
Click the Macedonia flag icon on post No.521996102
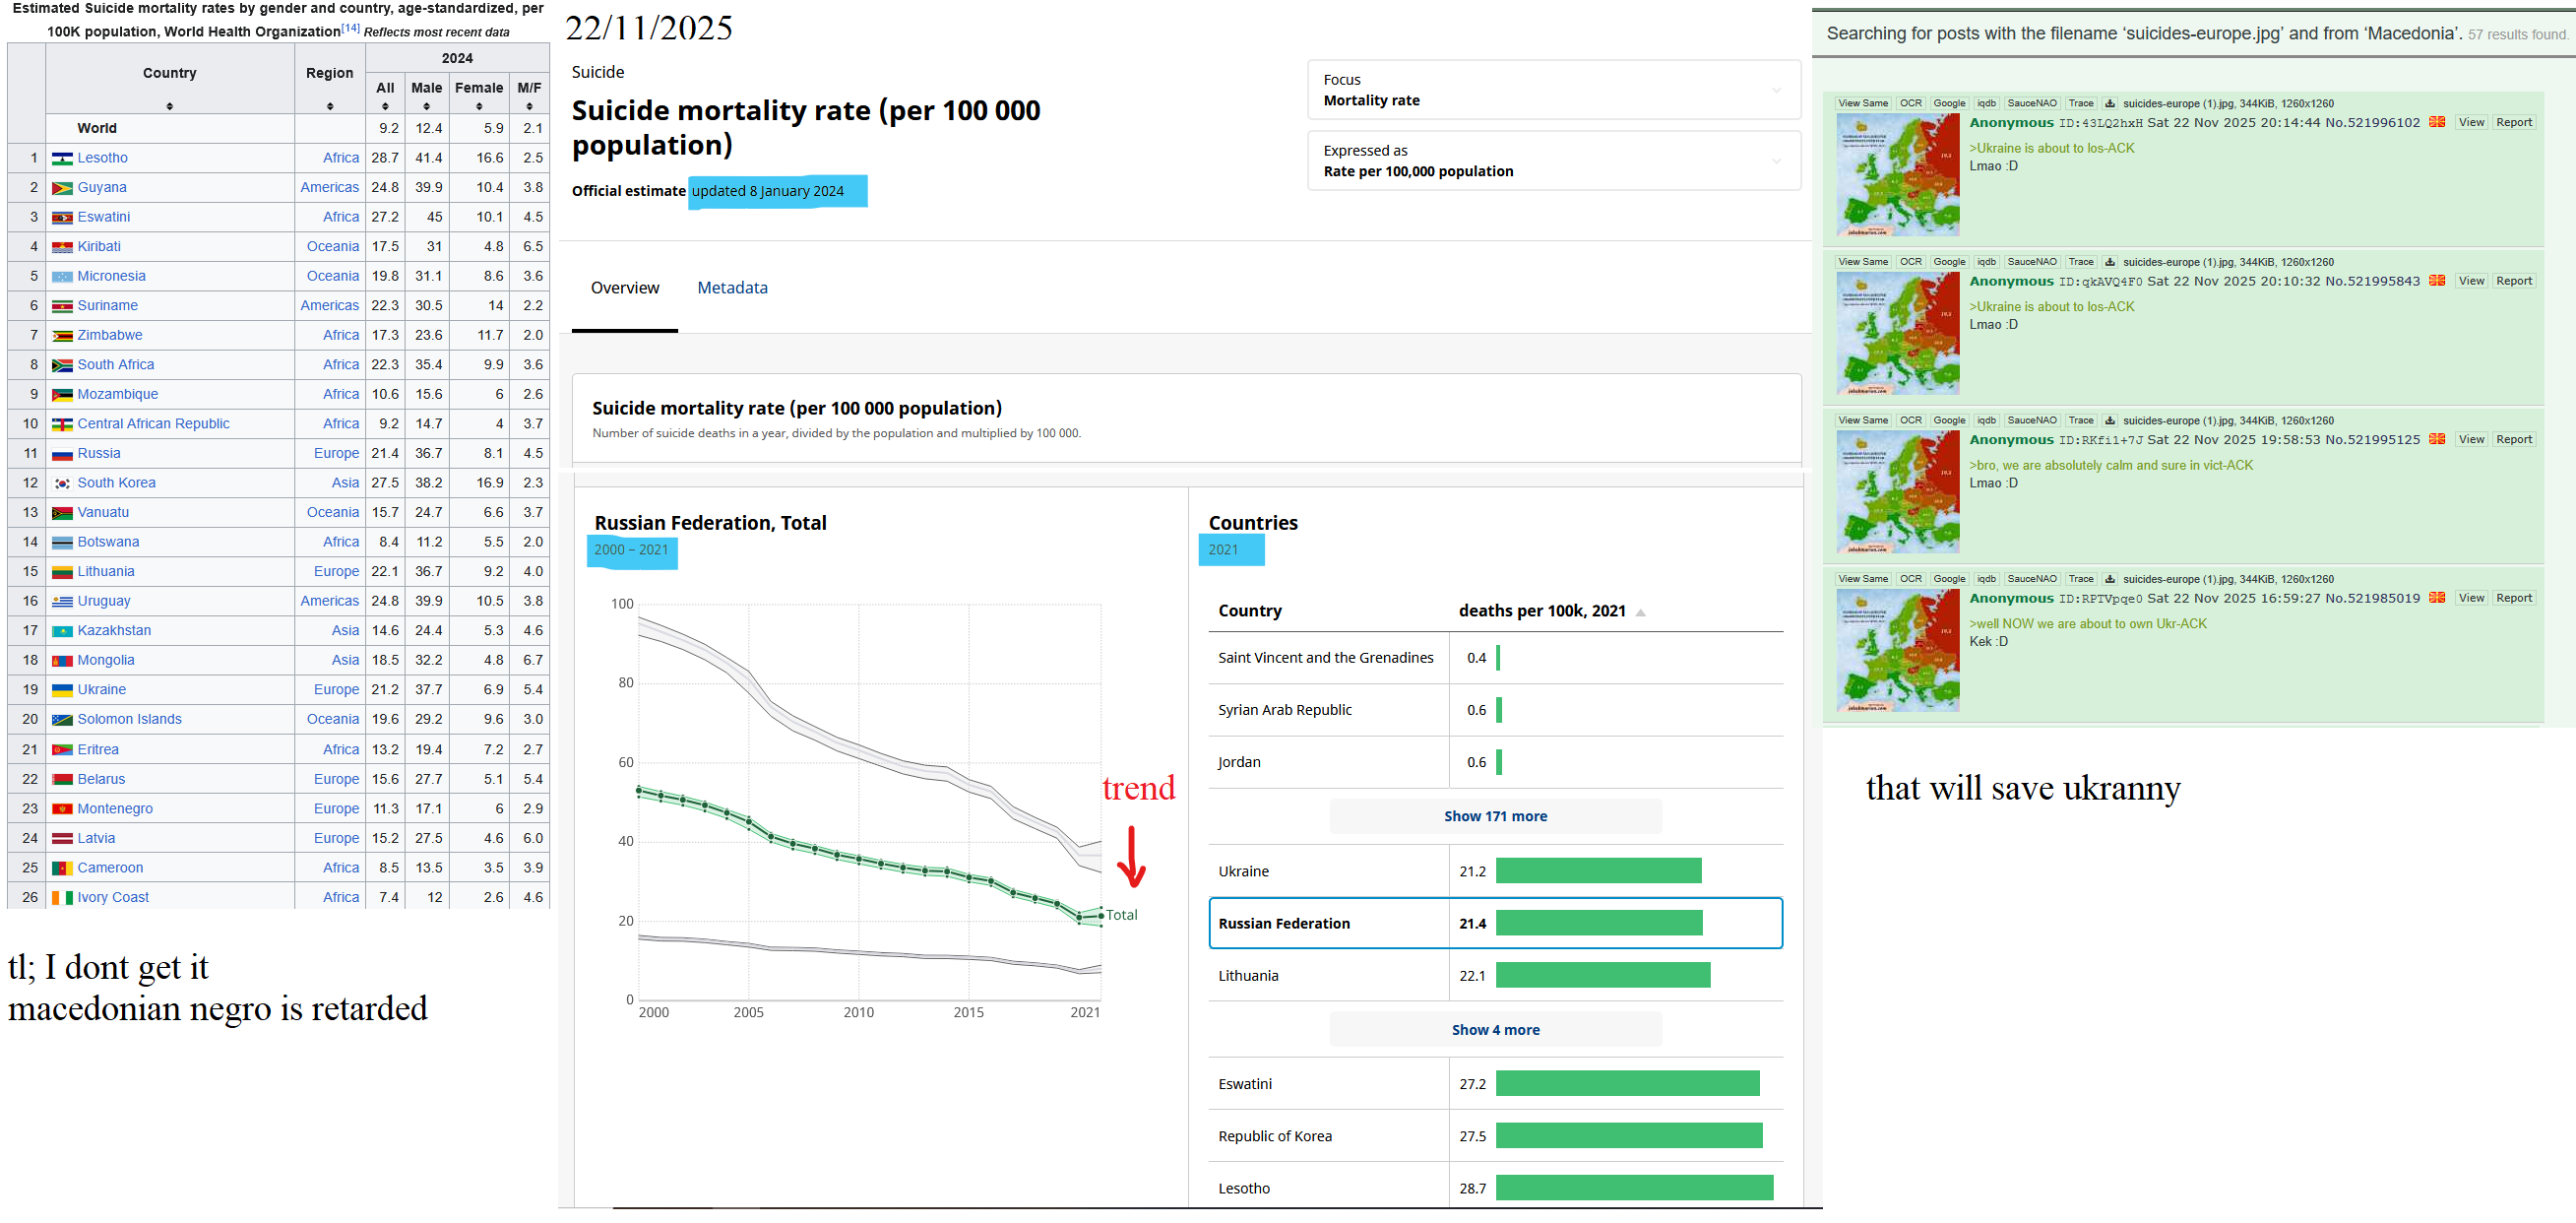point(2437,122)
